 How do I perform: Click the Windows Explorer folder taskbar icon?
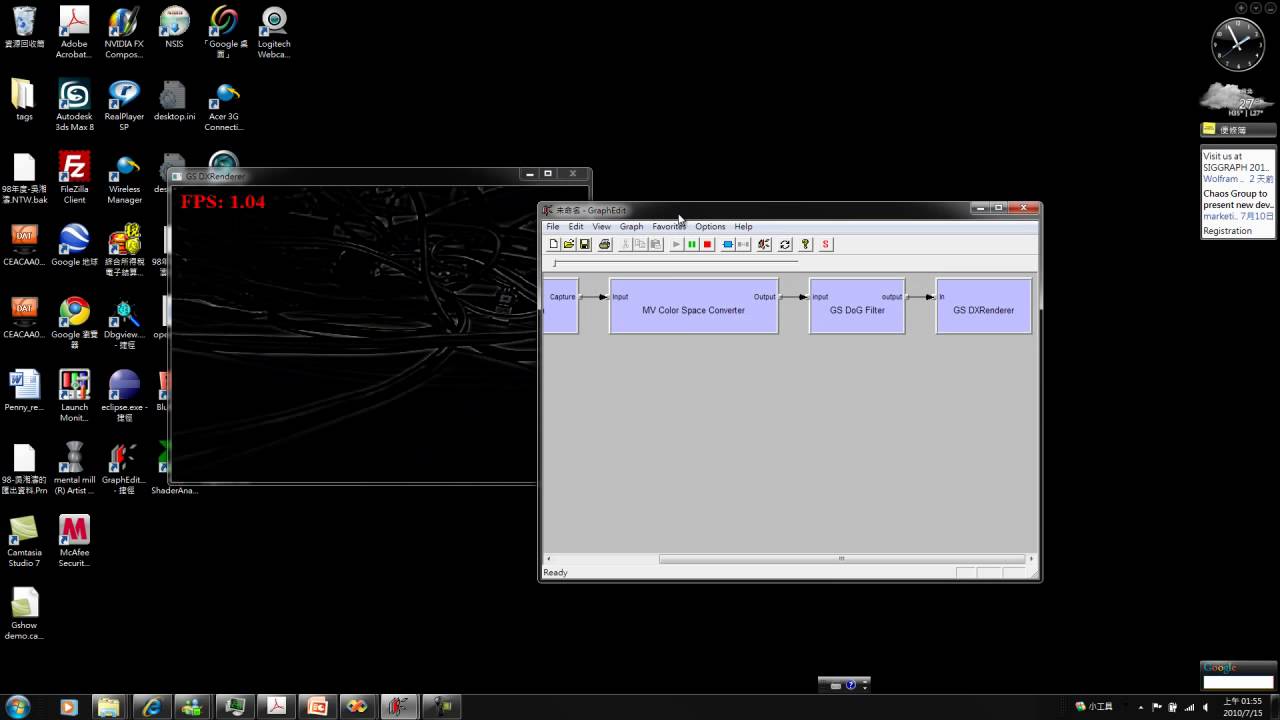pos(110,706)
